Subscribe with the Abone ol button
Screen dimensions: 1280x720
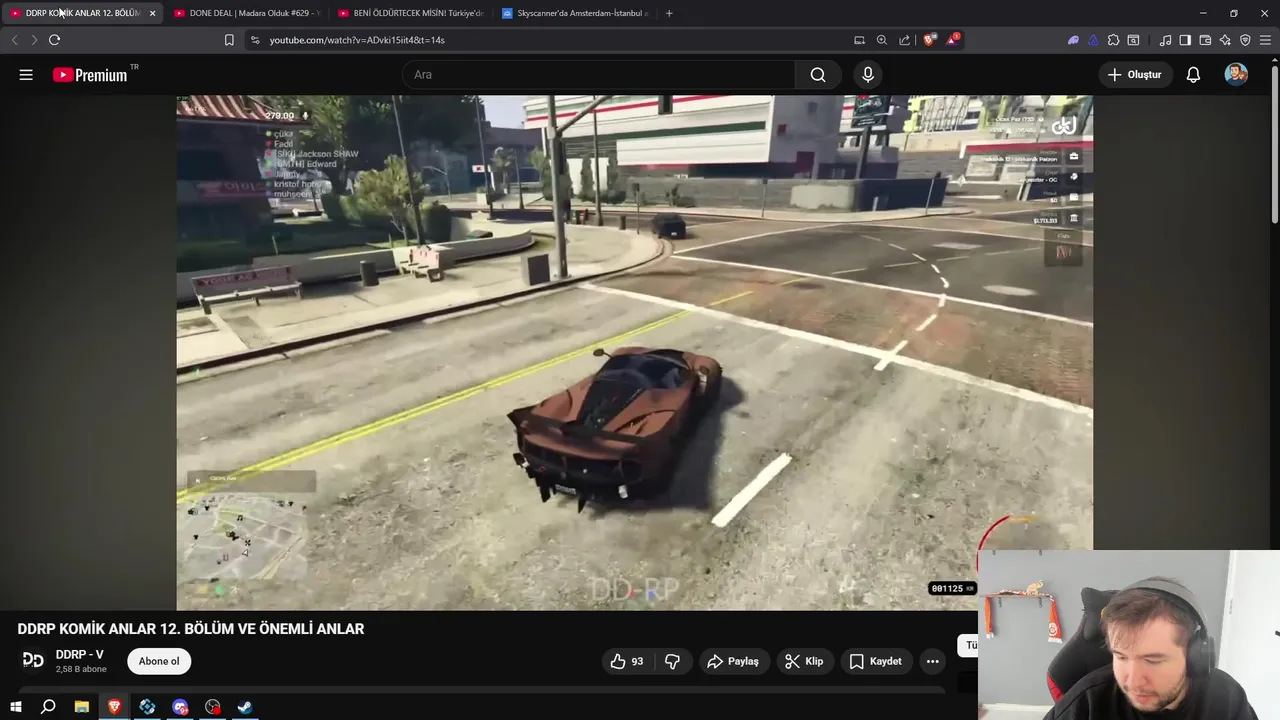click(159, 661)
